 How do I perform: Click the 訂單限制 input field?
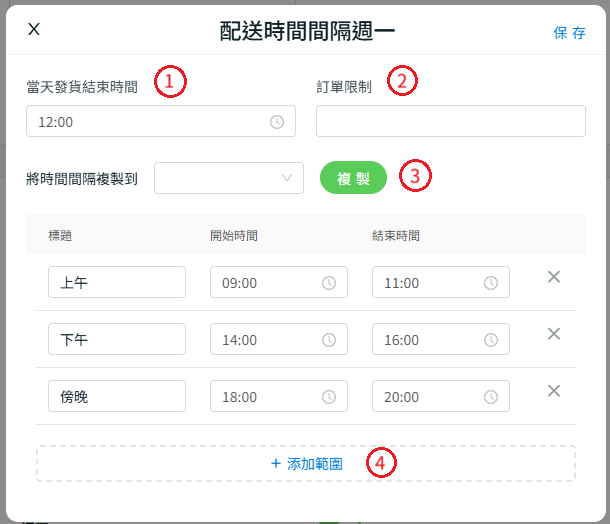450,121
